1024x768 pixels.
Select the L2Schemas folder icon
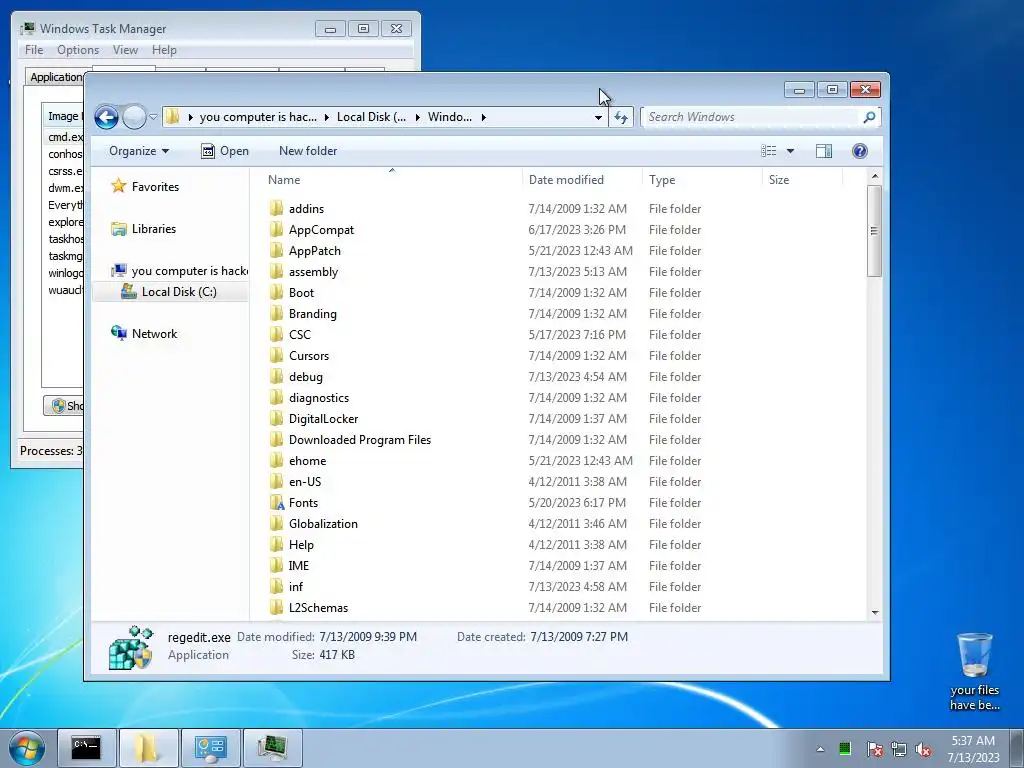click(277, 607)
